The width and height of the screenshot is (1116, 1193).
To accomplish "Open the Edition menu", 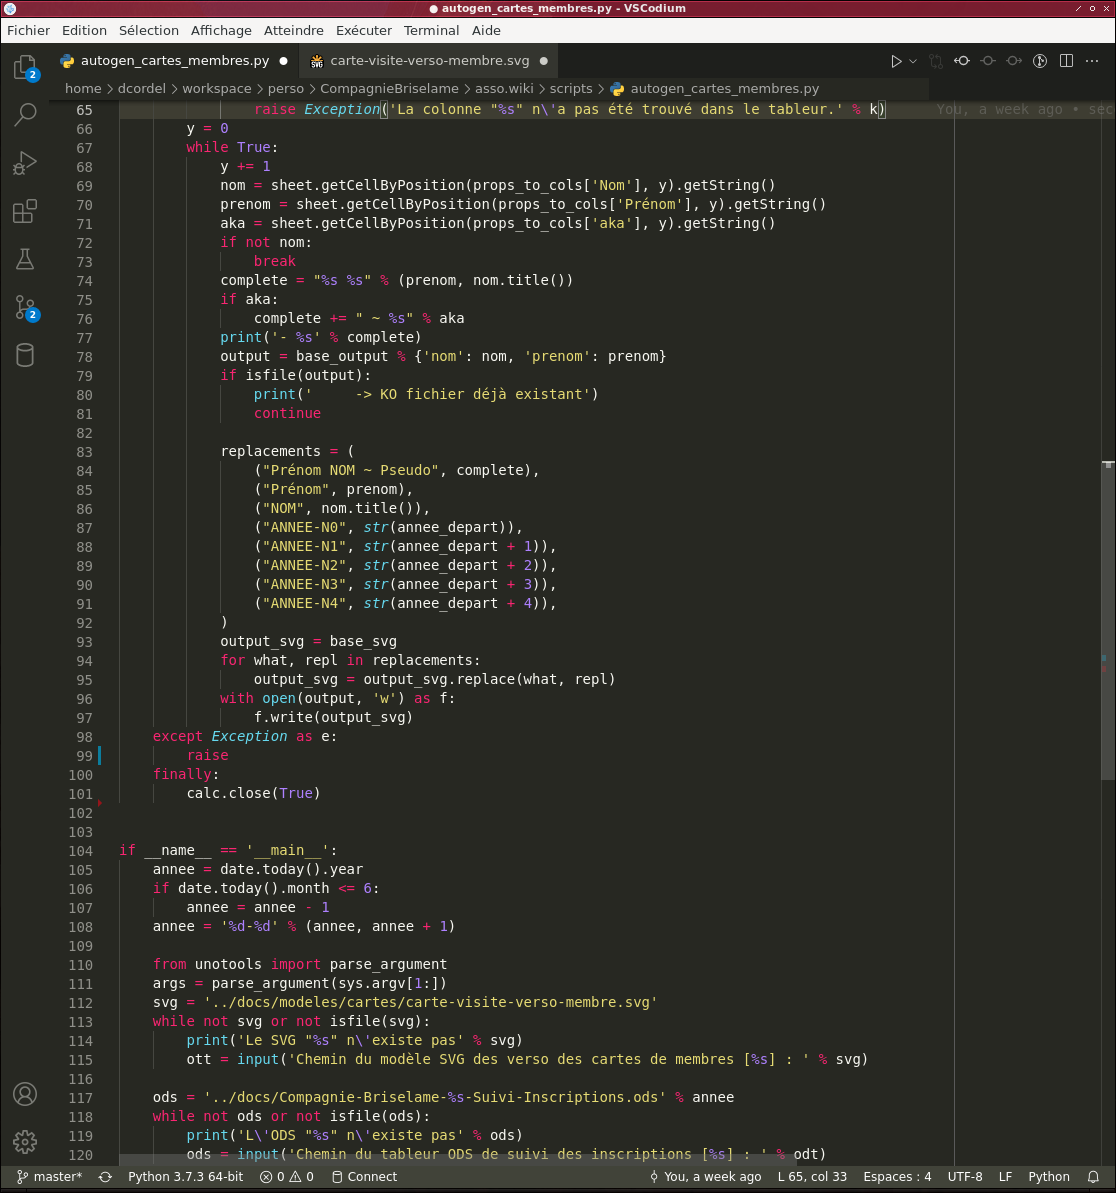I will coord(84,30).
